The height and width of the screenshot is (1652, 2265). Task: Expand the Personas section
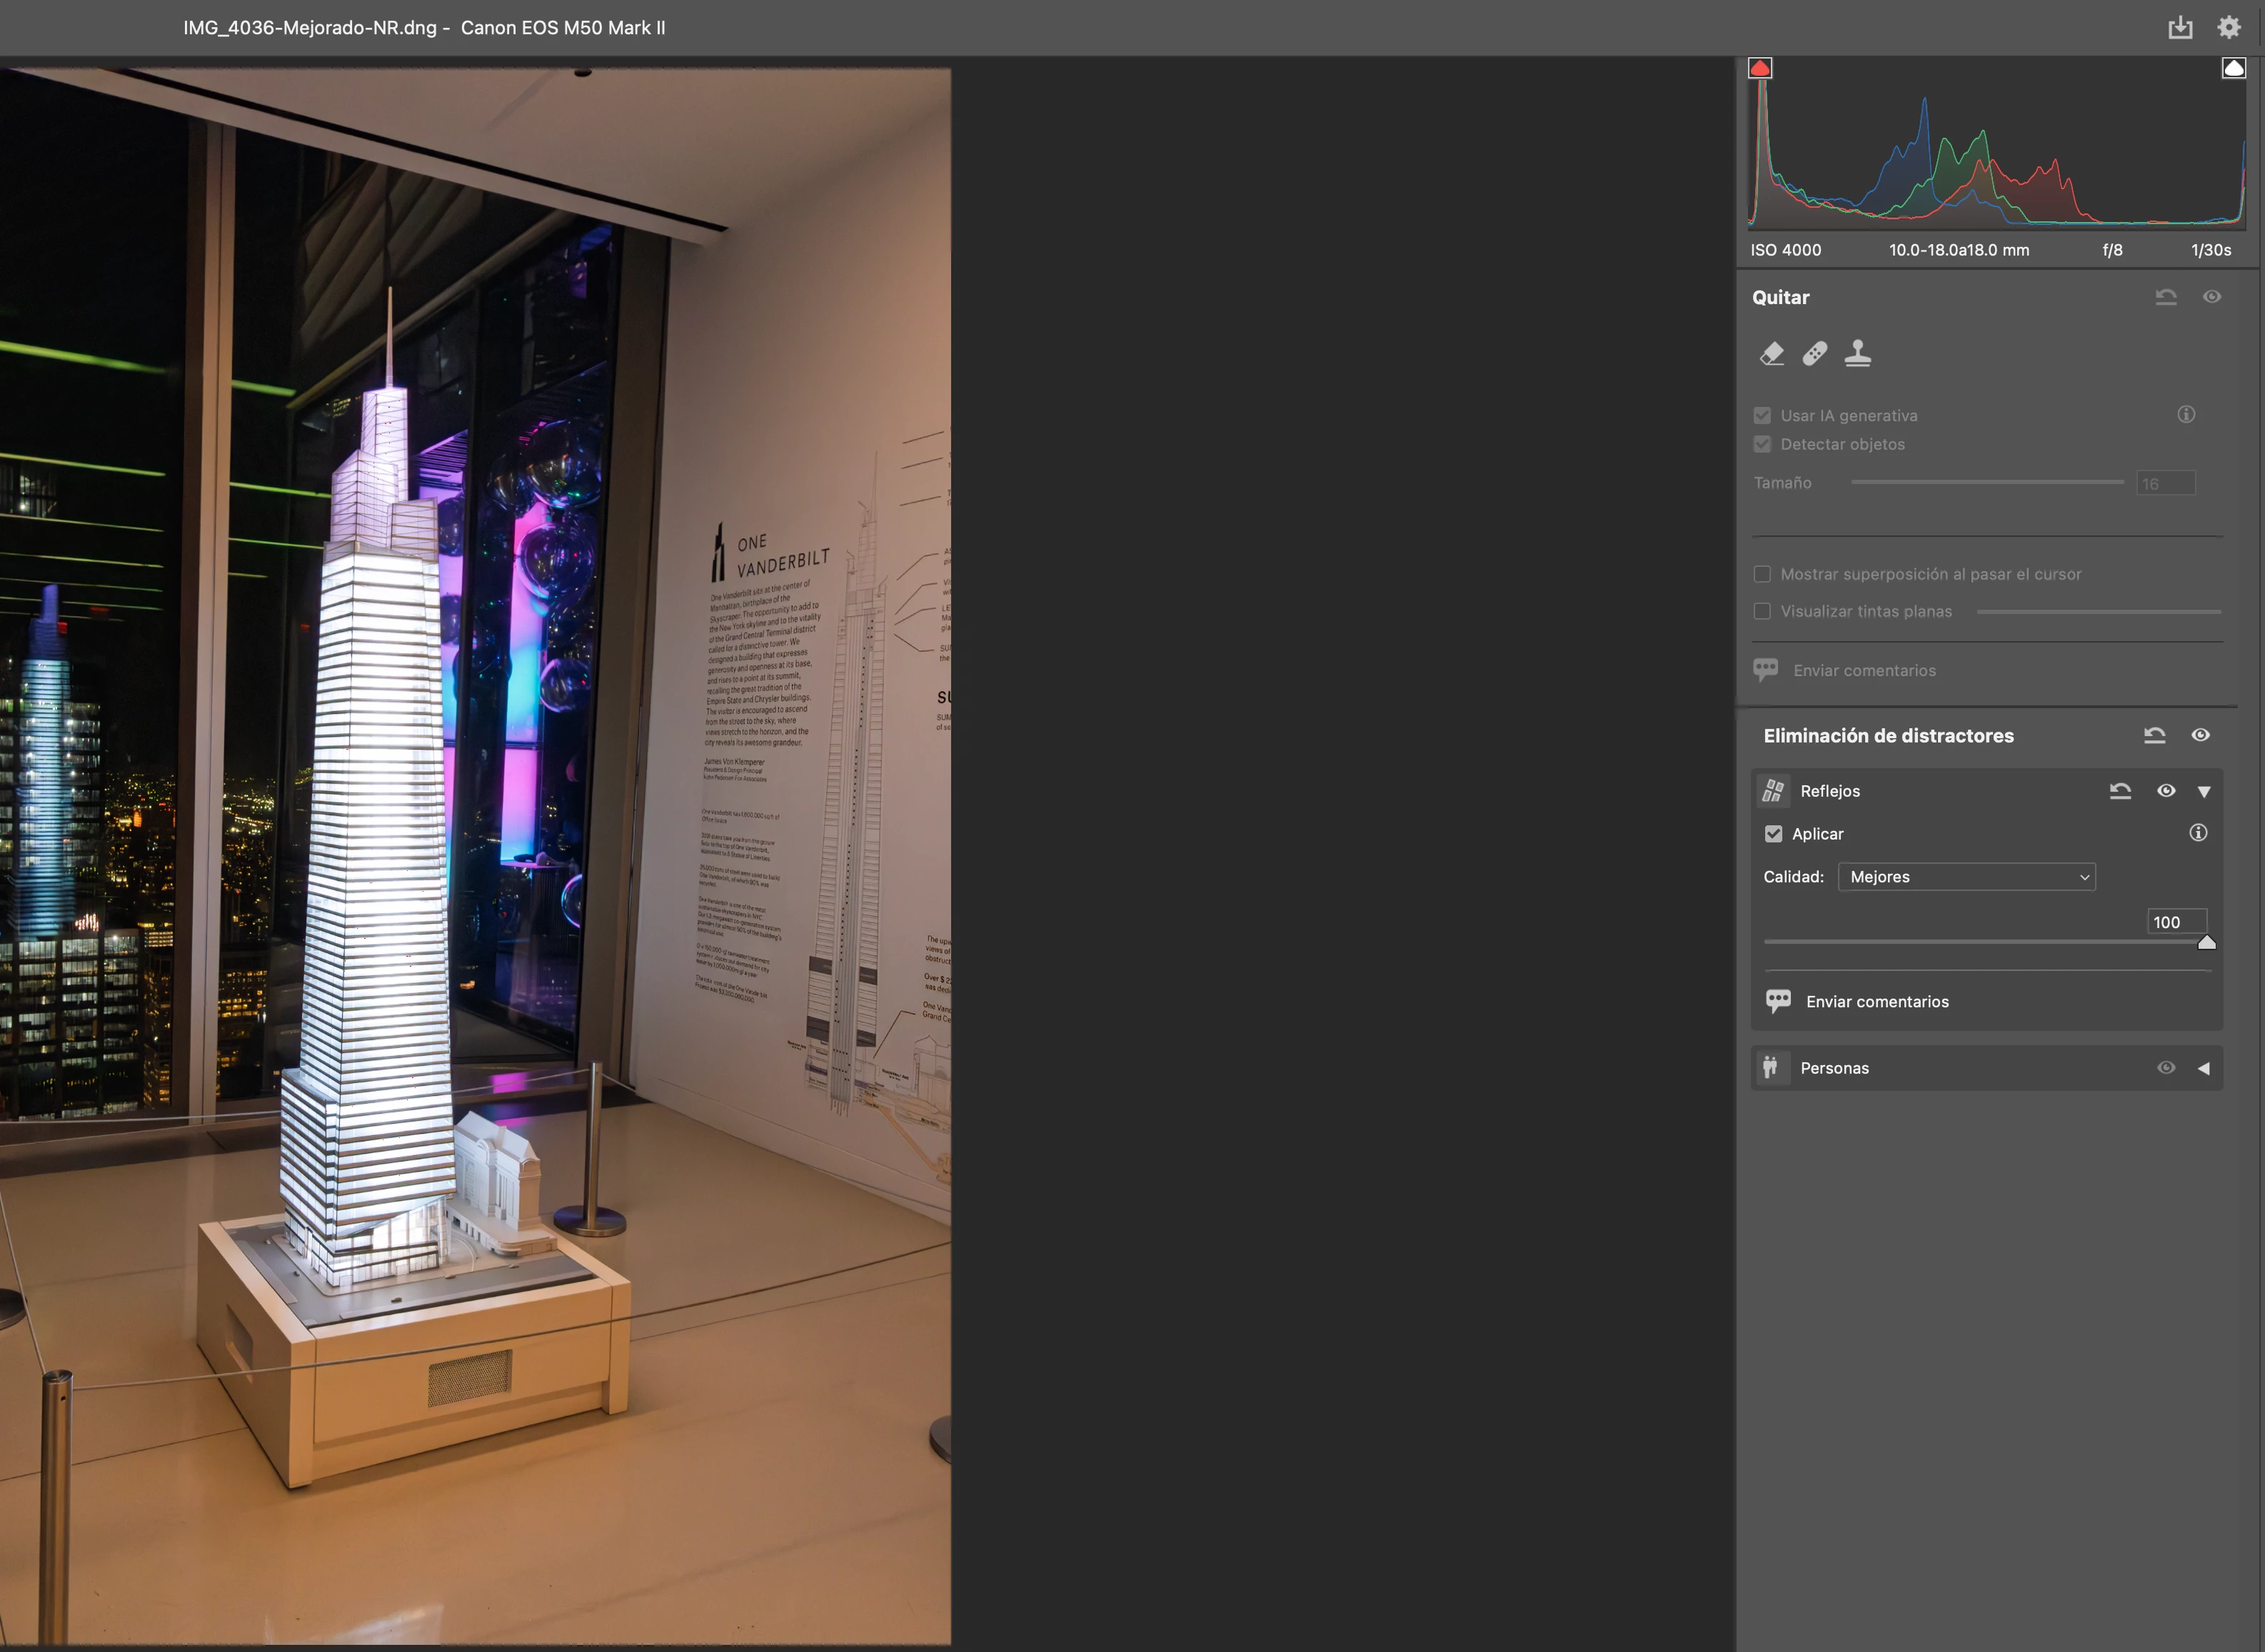pos(2204,1068)
